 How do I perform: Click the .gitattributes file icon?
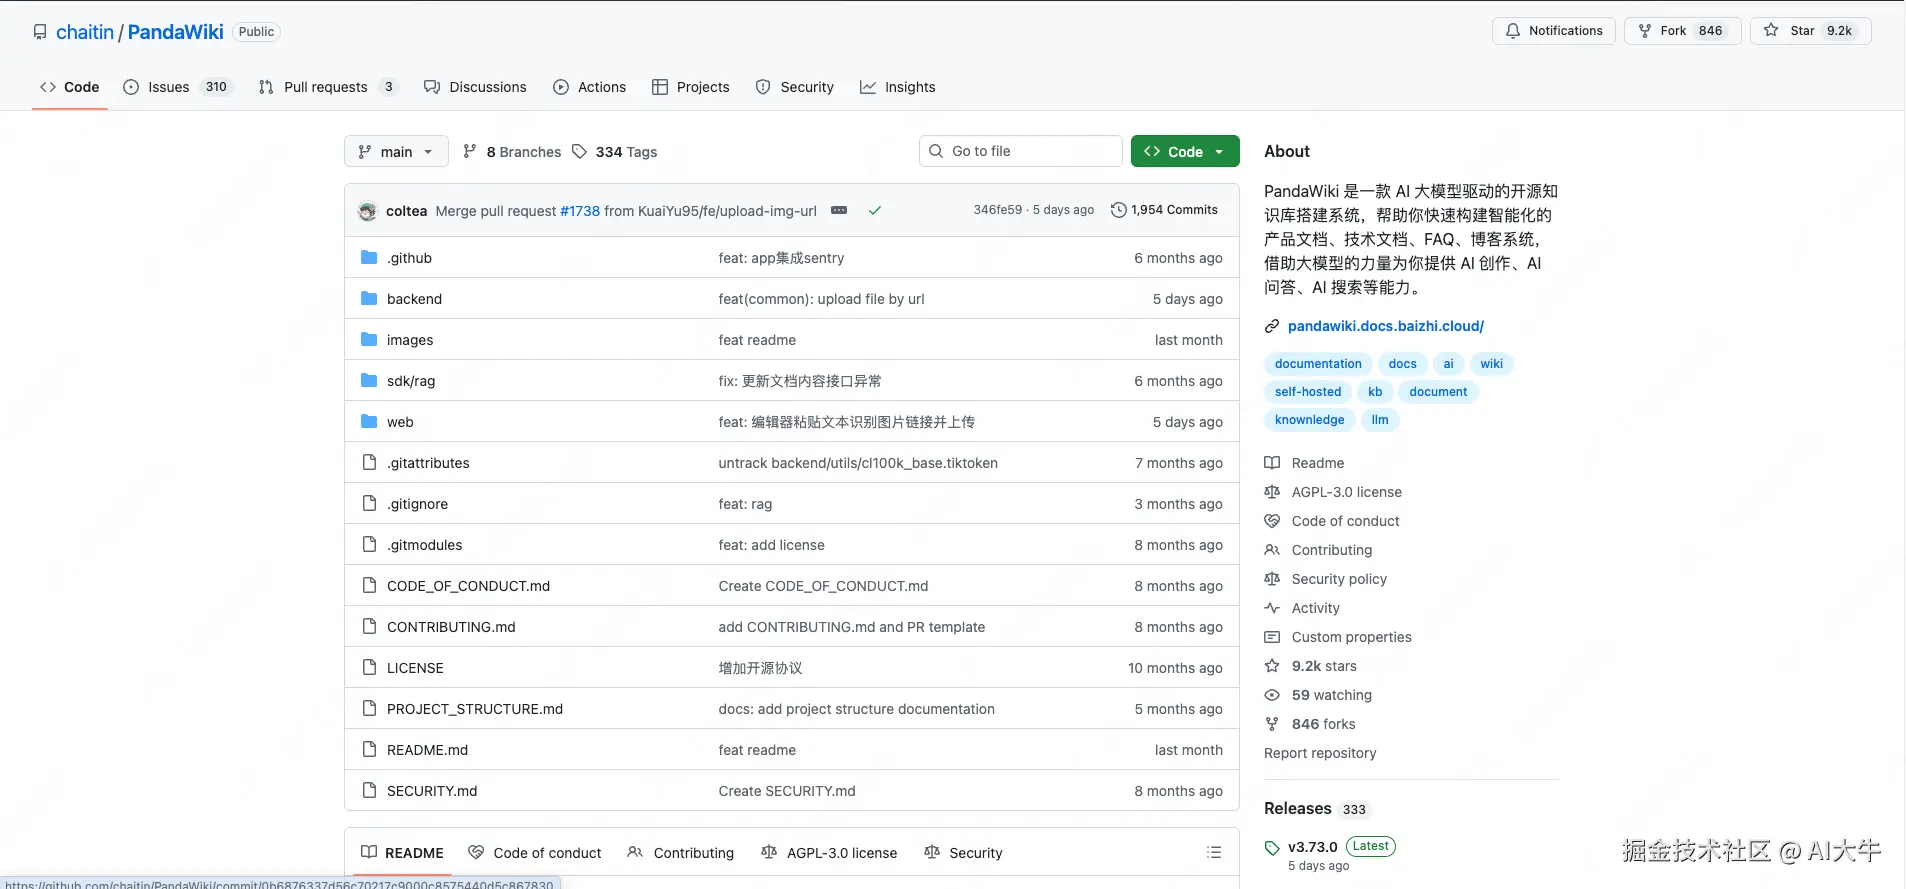369,463
